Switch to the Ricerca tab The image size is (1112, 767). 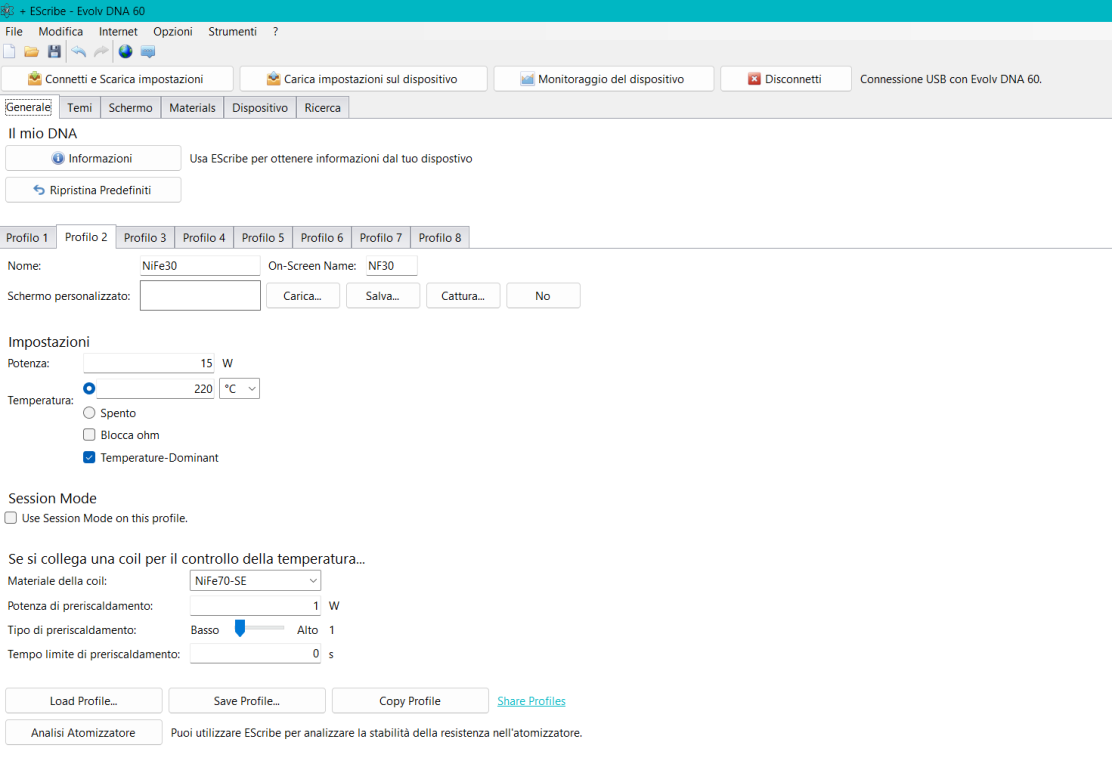pos(323,108)
